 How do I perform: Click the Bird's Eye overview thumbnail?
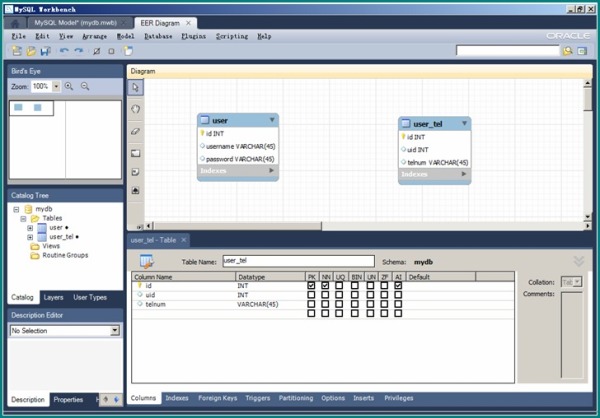pyautogui.click(x=65, y=140)
